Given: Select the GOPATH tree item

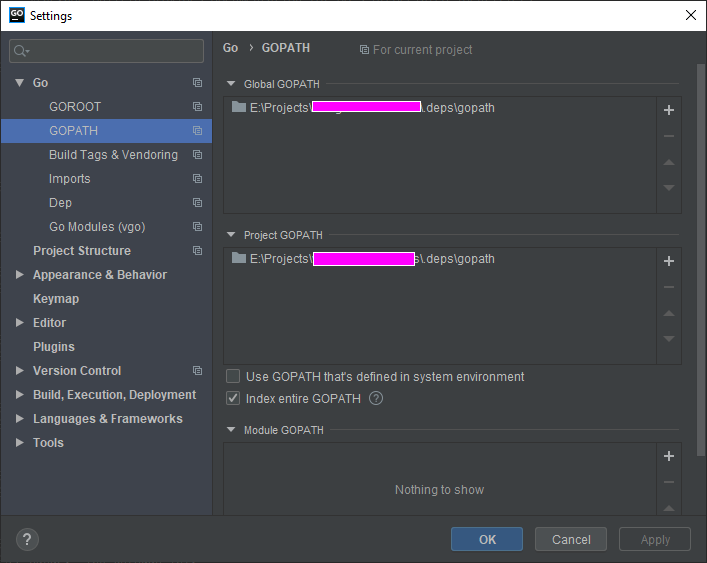Looking at the screenshot, I should [106, 131].
